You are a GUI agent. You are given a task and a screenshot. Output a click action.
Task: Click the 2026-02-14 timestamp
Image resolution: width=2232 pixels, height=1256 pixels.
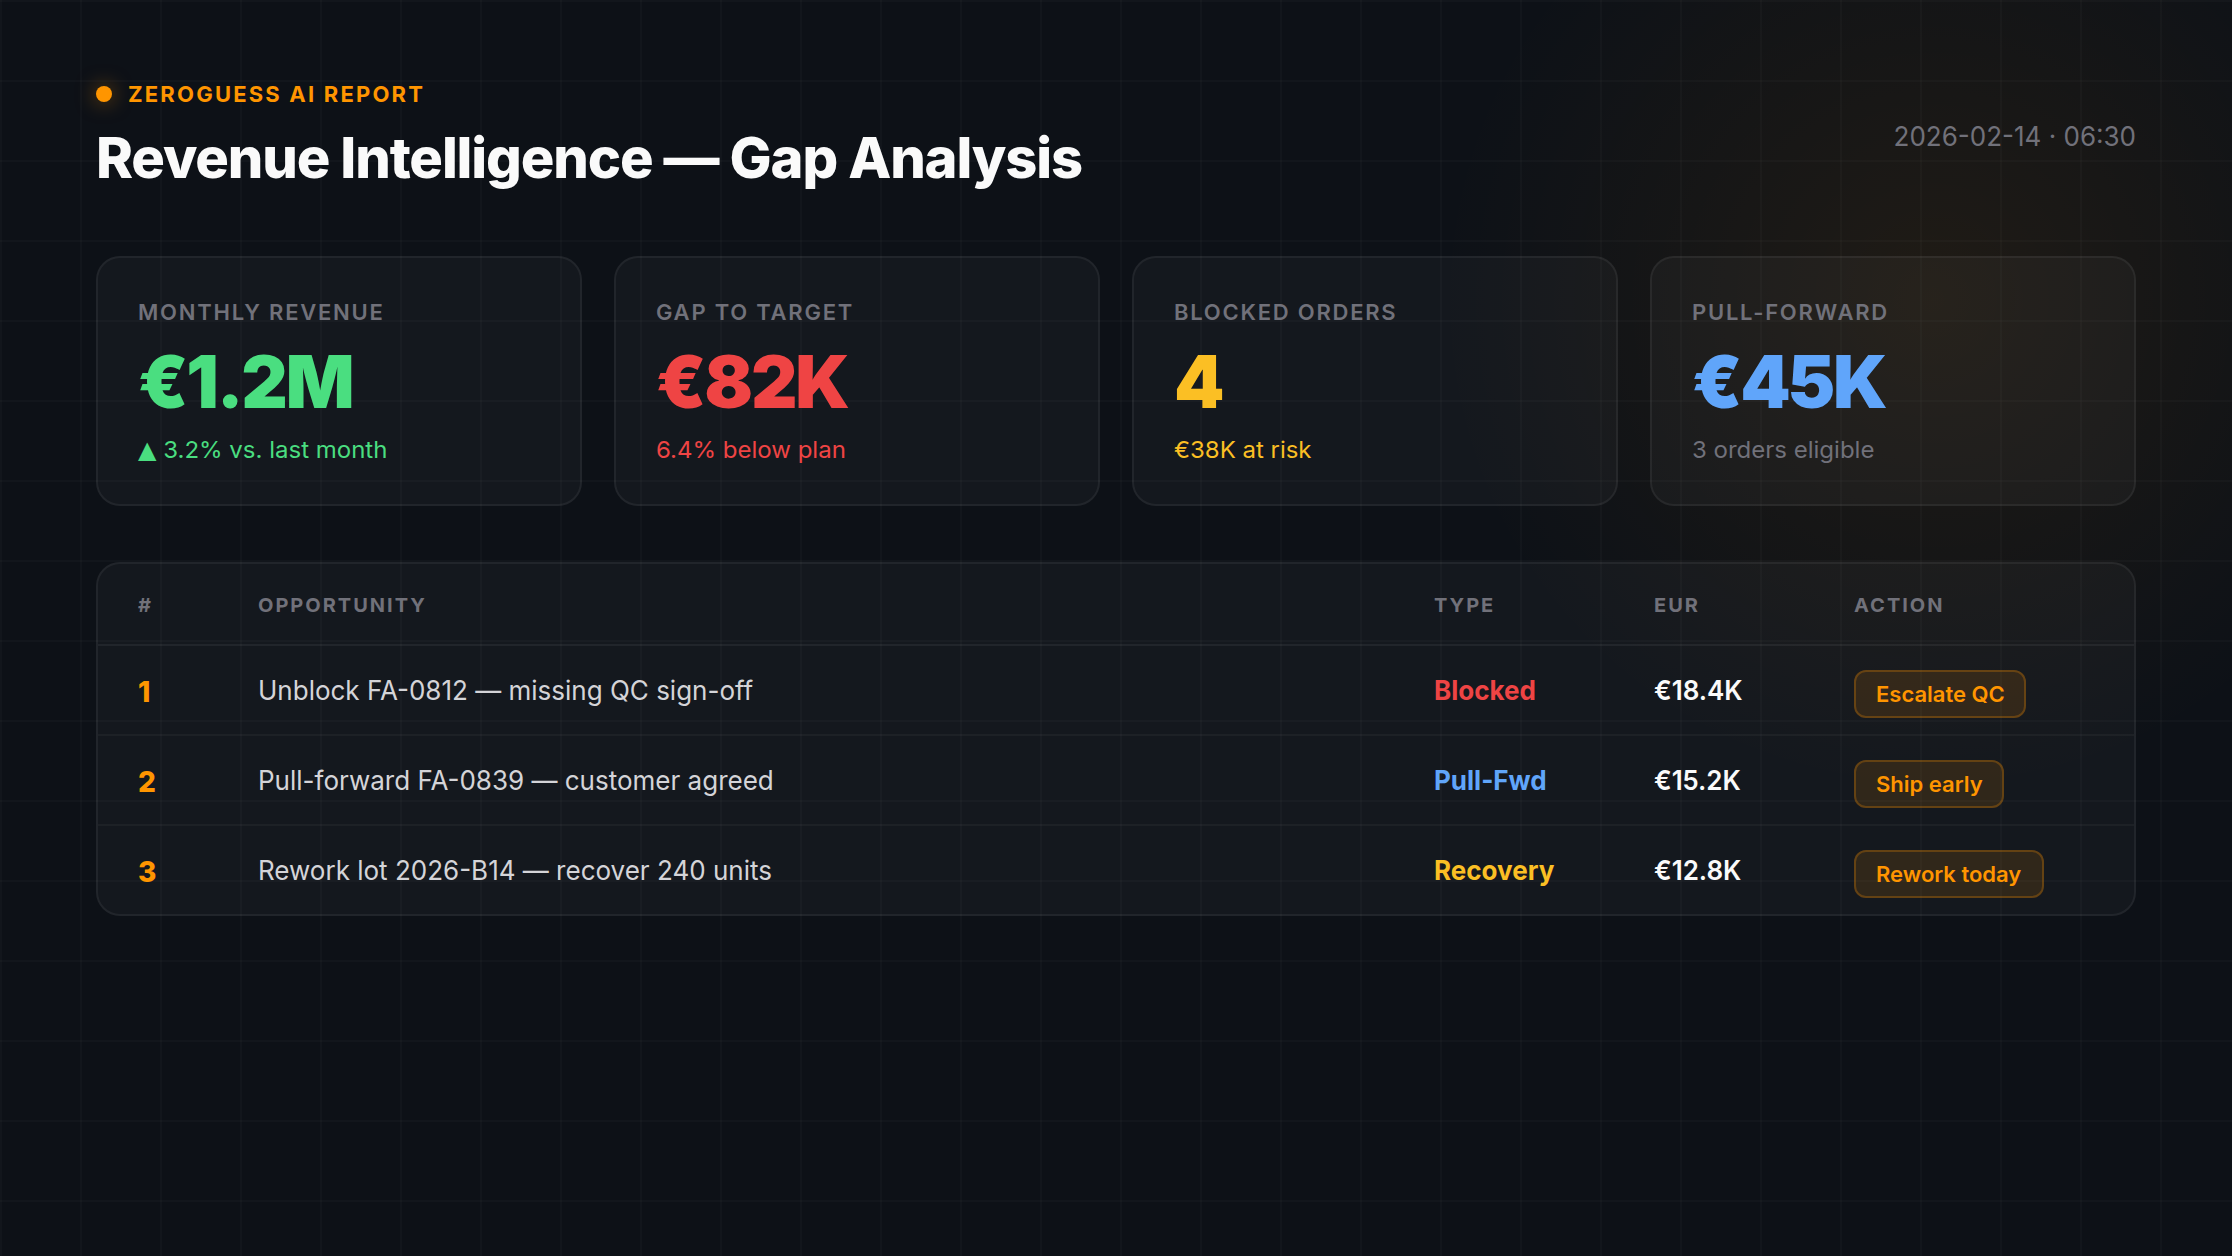[x=2014, y=137]
